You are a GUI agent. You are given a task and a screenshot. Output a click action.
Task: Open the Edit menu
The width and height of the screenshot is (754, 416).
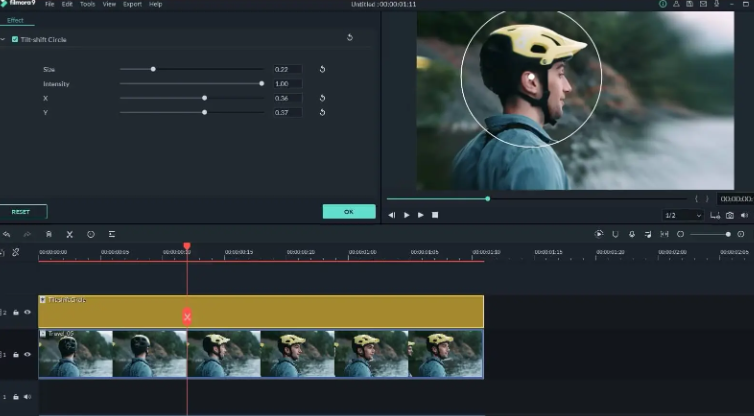tap(67, 4)
